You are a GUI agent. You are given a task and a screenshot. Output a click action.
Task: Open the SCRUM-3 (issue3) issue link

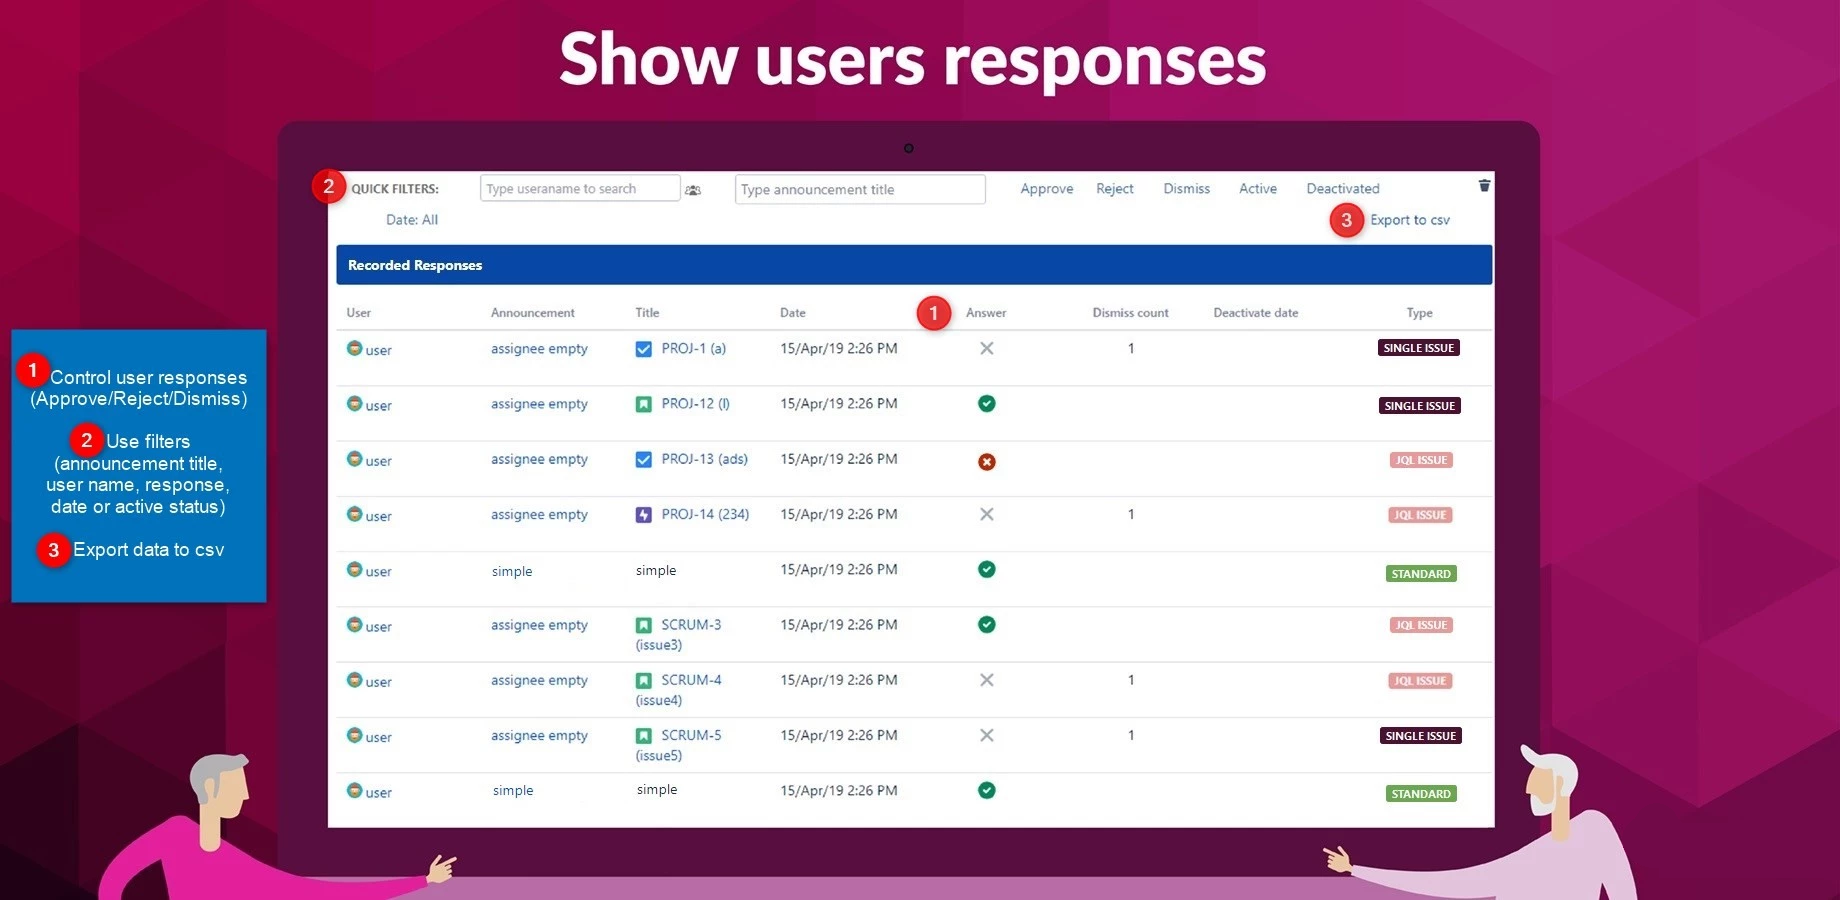679,635
